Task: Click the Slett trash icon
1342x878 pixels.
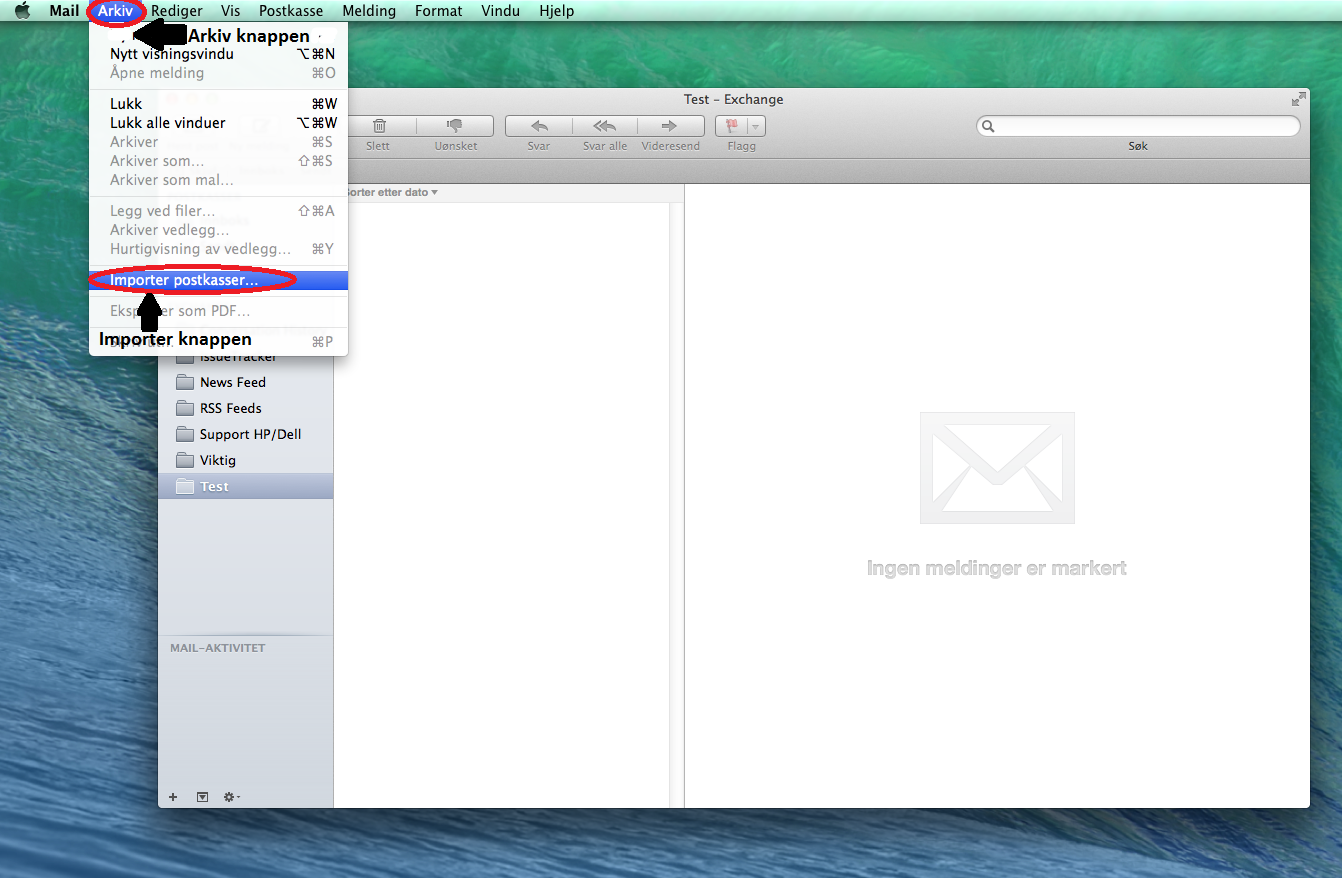Action: point(379,126)
